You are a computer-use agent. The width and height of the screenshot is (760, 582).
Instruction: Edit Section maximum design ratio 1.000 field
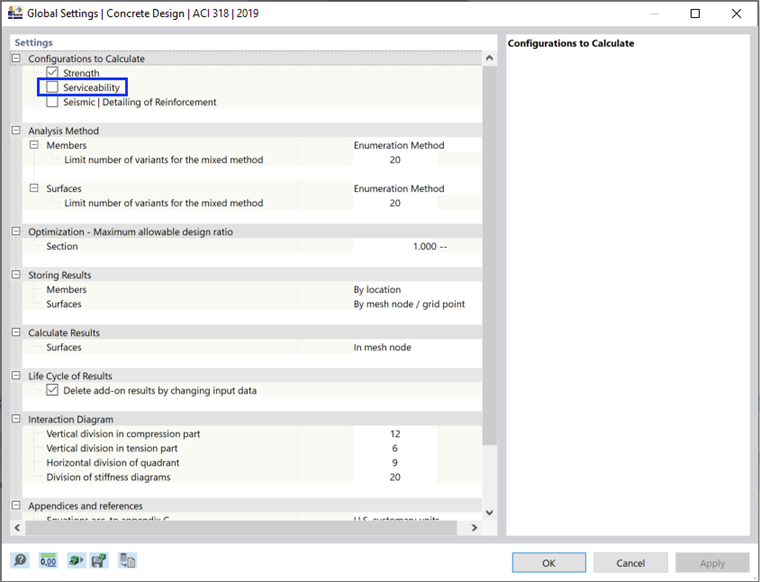pyautogui.click(x=395, y=246)
